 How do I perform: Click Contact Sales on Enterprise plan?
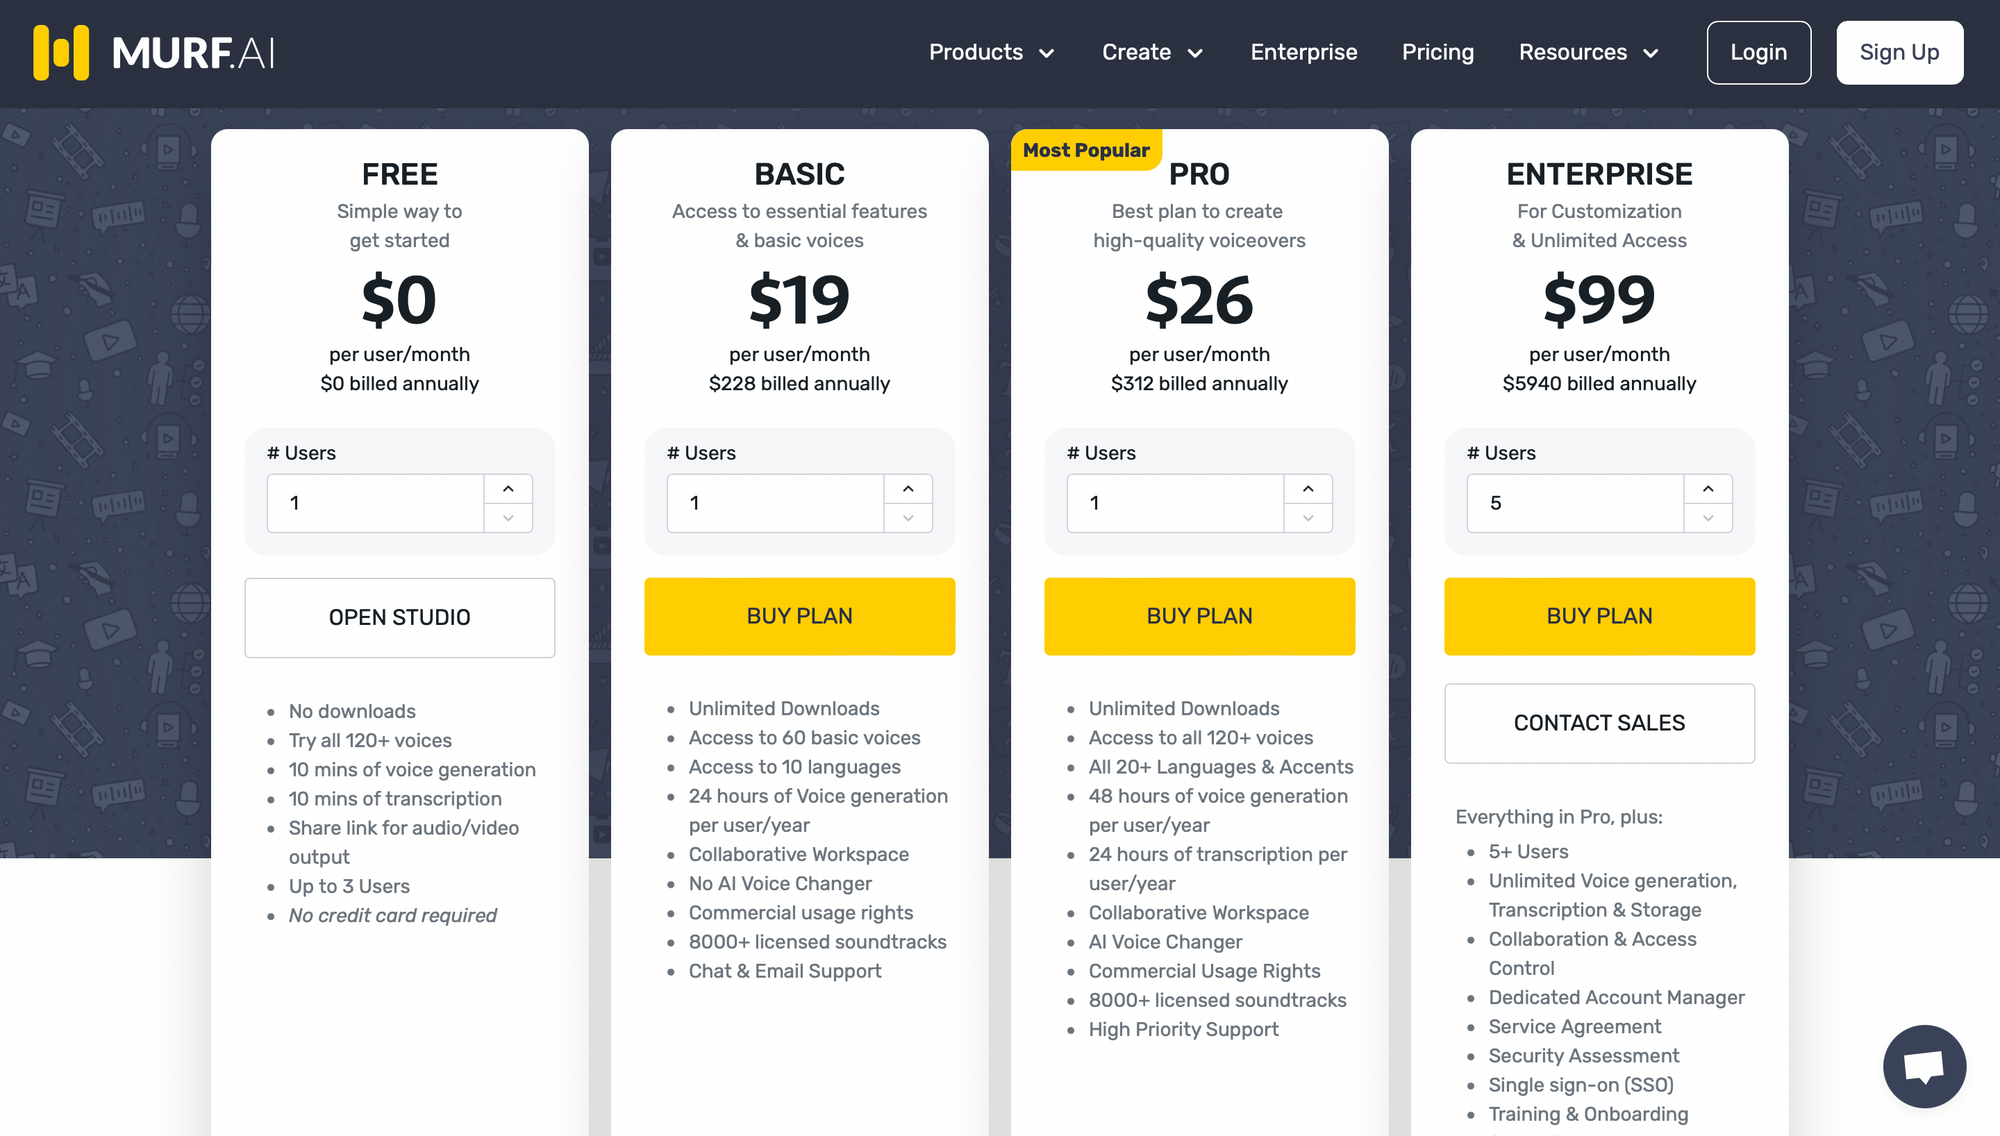1600,723
